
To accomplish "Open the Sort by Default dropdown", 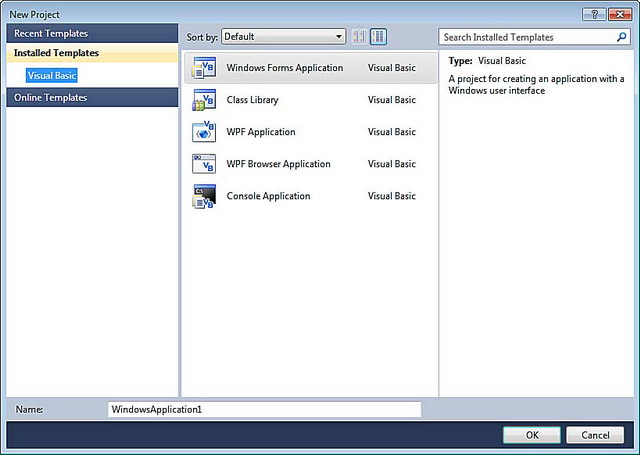I will click(x=283, y=37).
